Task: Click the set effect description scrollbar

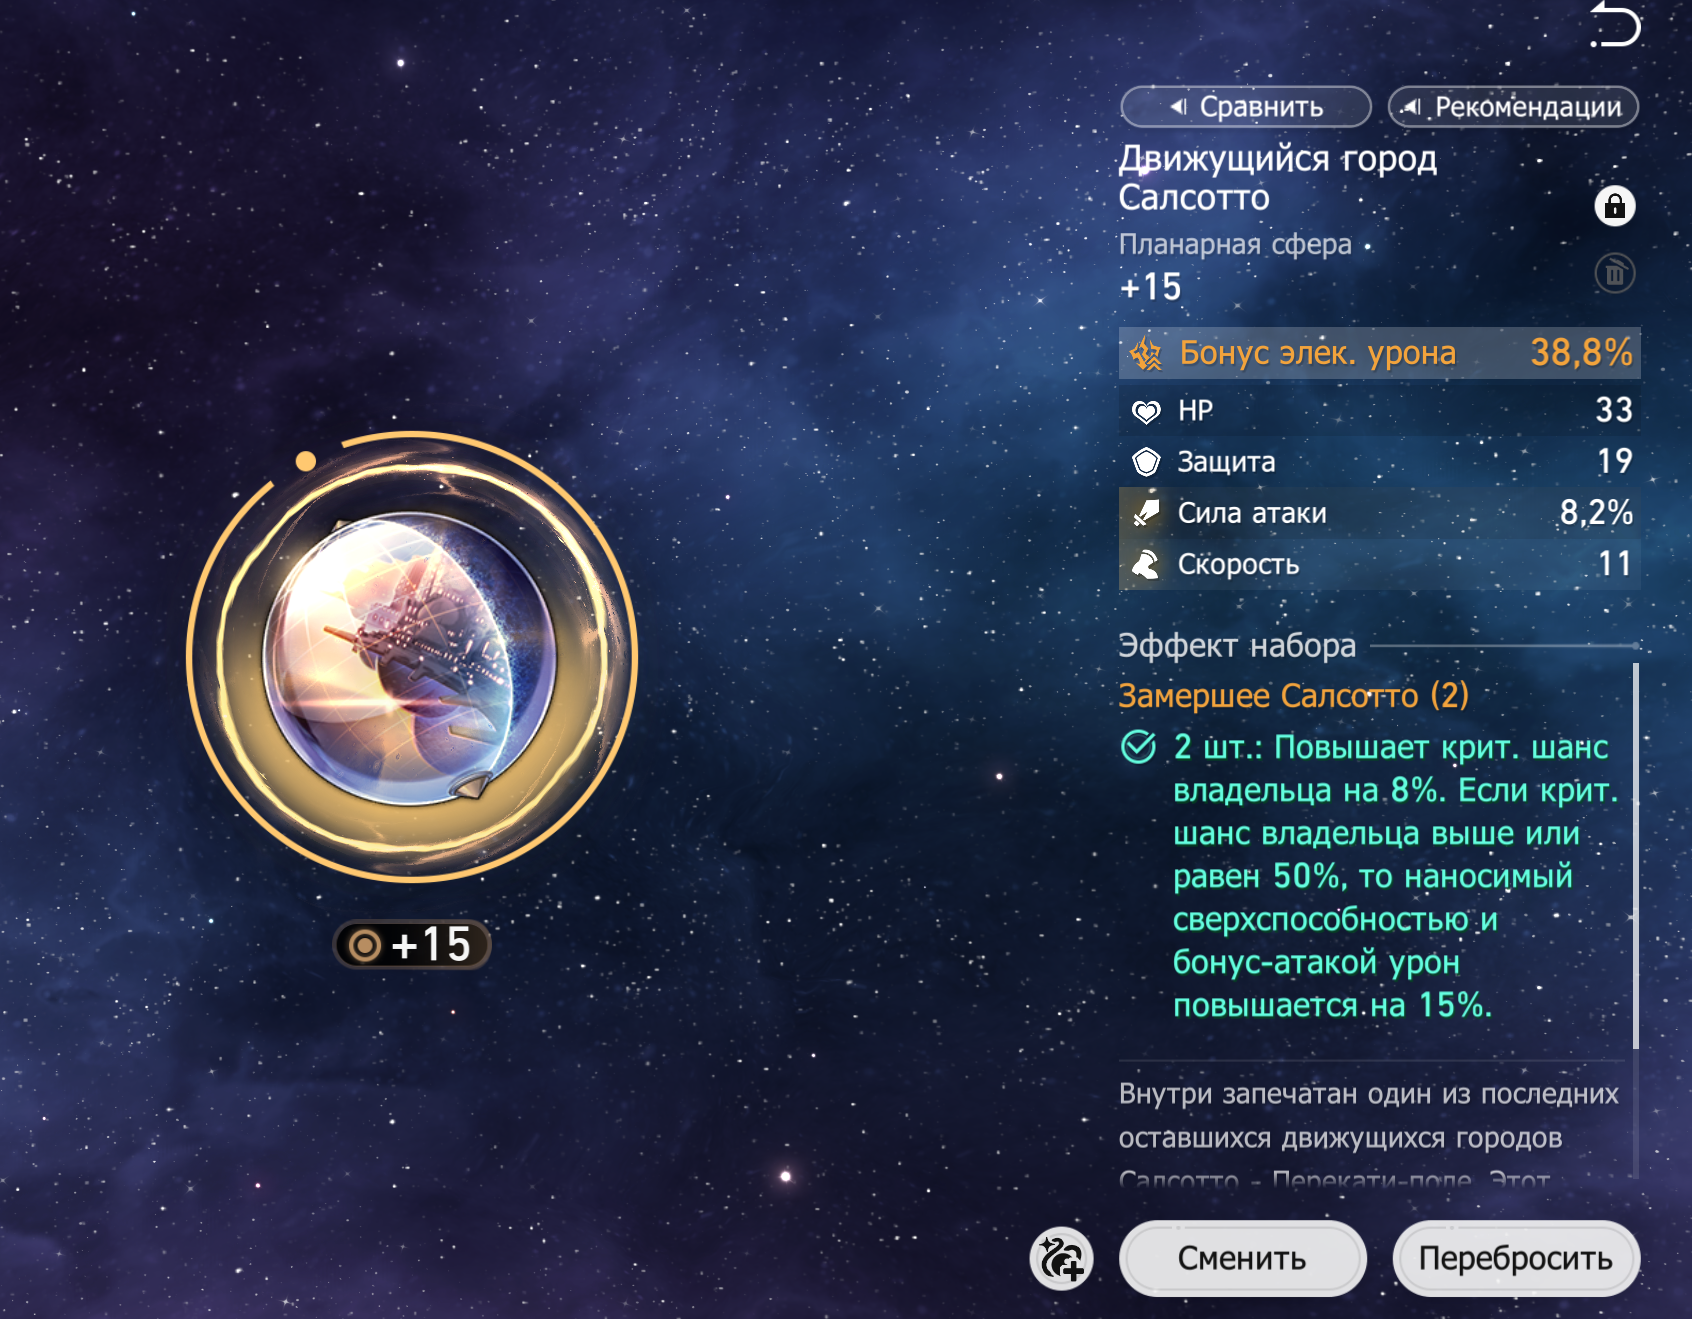Action: pos(1636,856)
